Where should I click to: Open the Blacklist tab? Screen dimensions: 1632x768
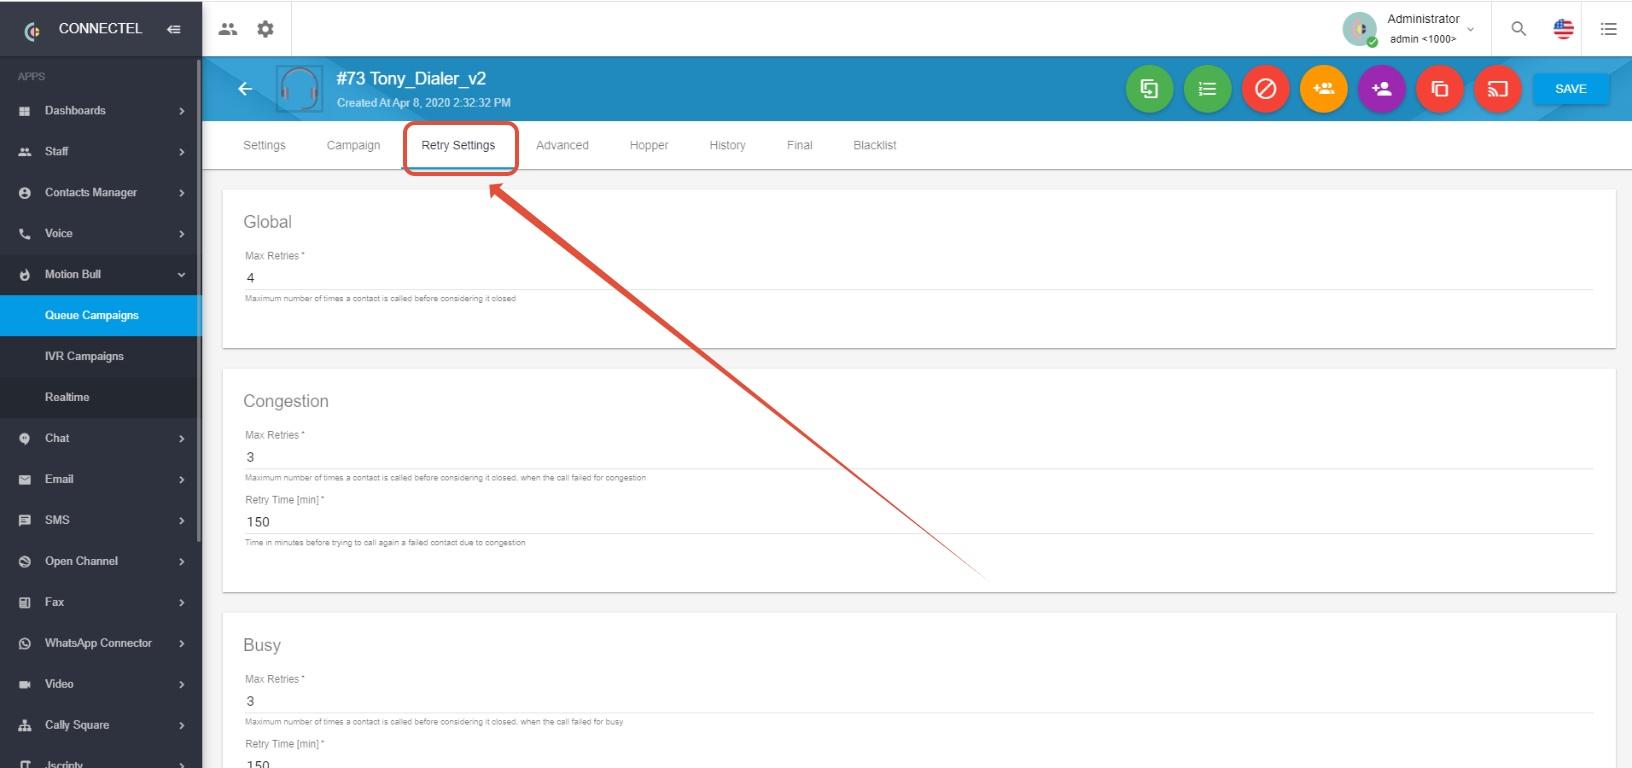[875, 145]
